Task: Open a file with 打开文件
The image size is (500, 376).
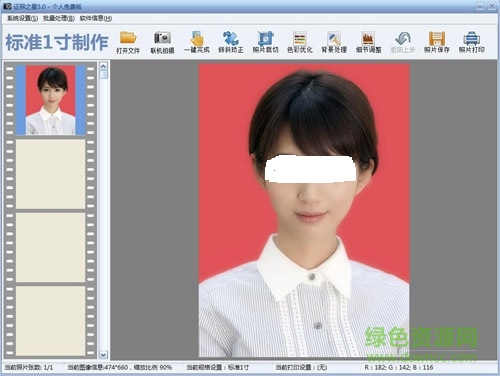Action: [x=128, y=42]
